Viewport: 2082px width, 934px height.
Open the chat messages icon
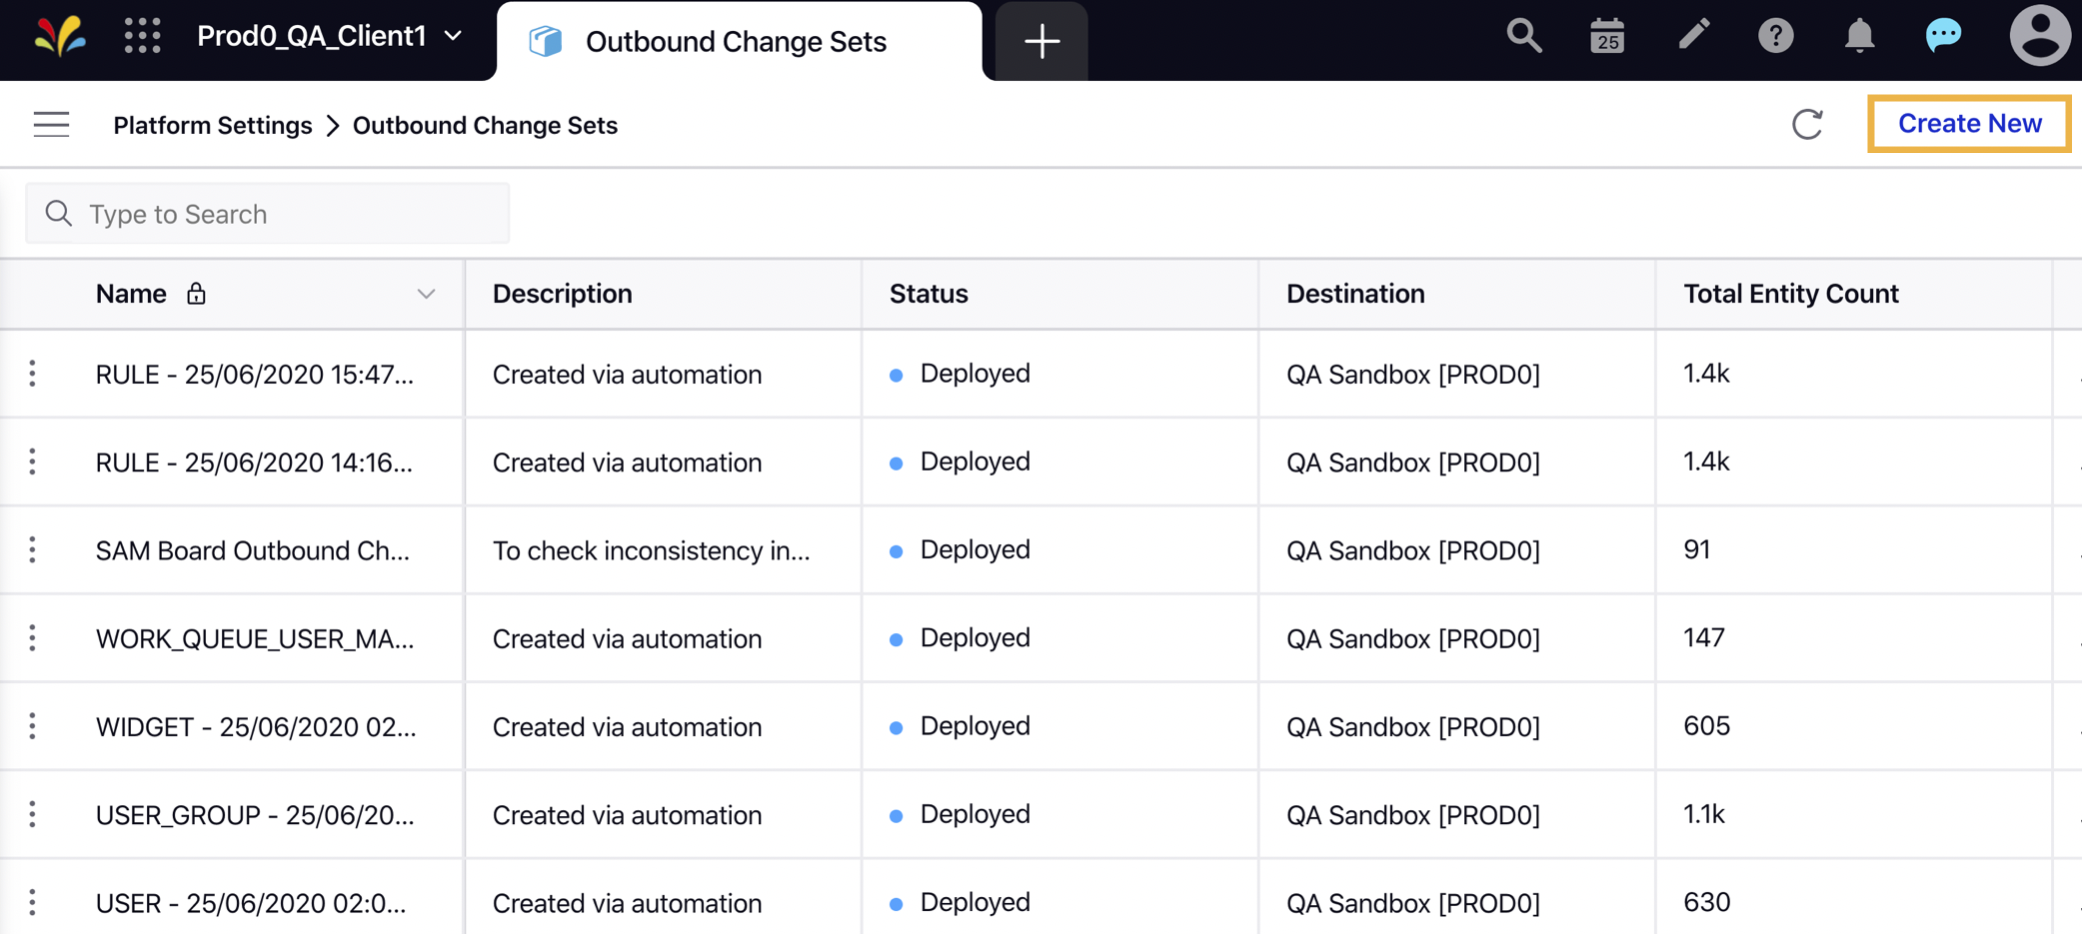pos(1941,36)
